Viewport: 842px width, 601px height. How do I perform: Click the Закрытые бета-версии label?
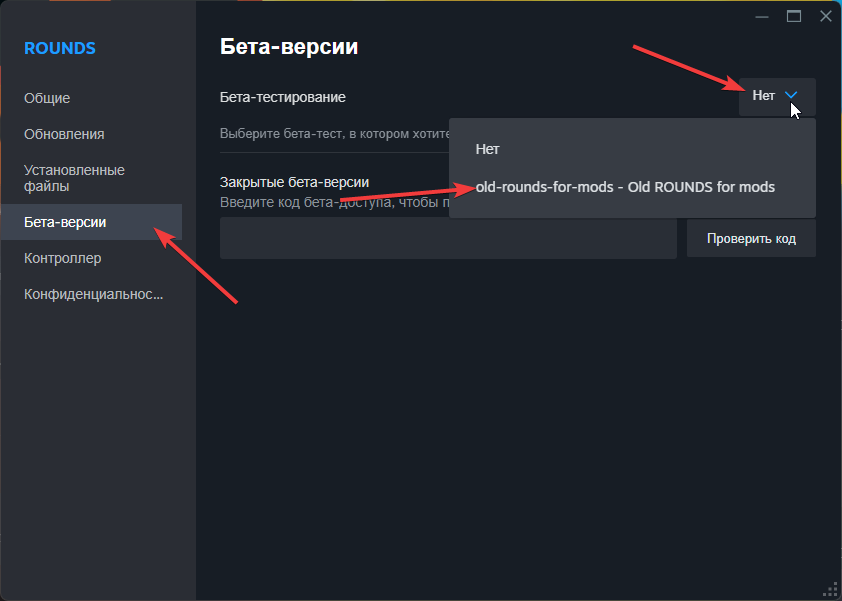[x=294, y=182]
